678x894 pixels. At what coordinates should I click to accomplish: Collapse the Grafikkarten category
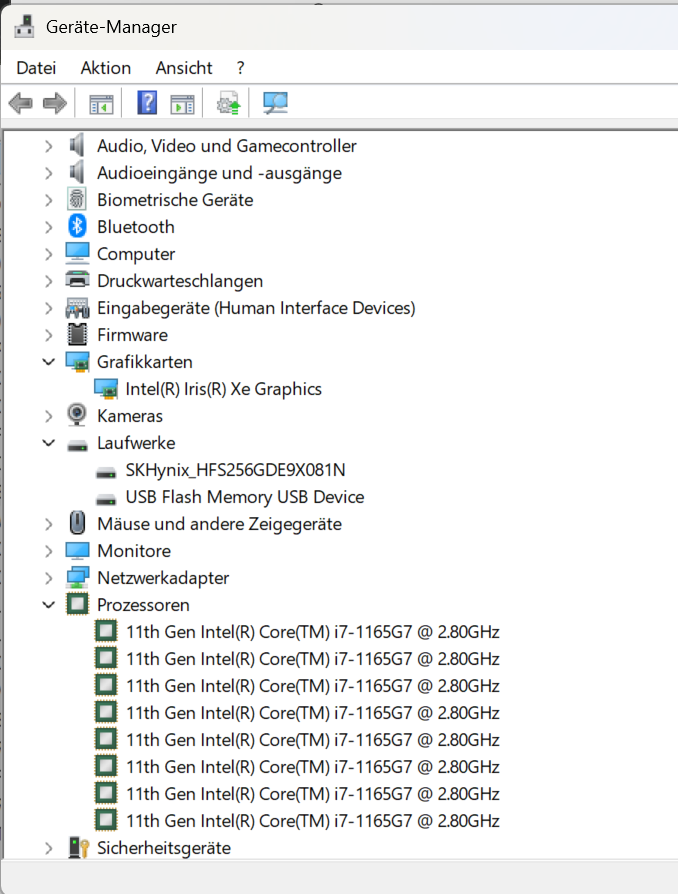(x=48, y=362)
